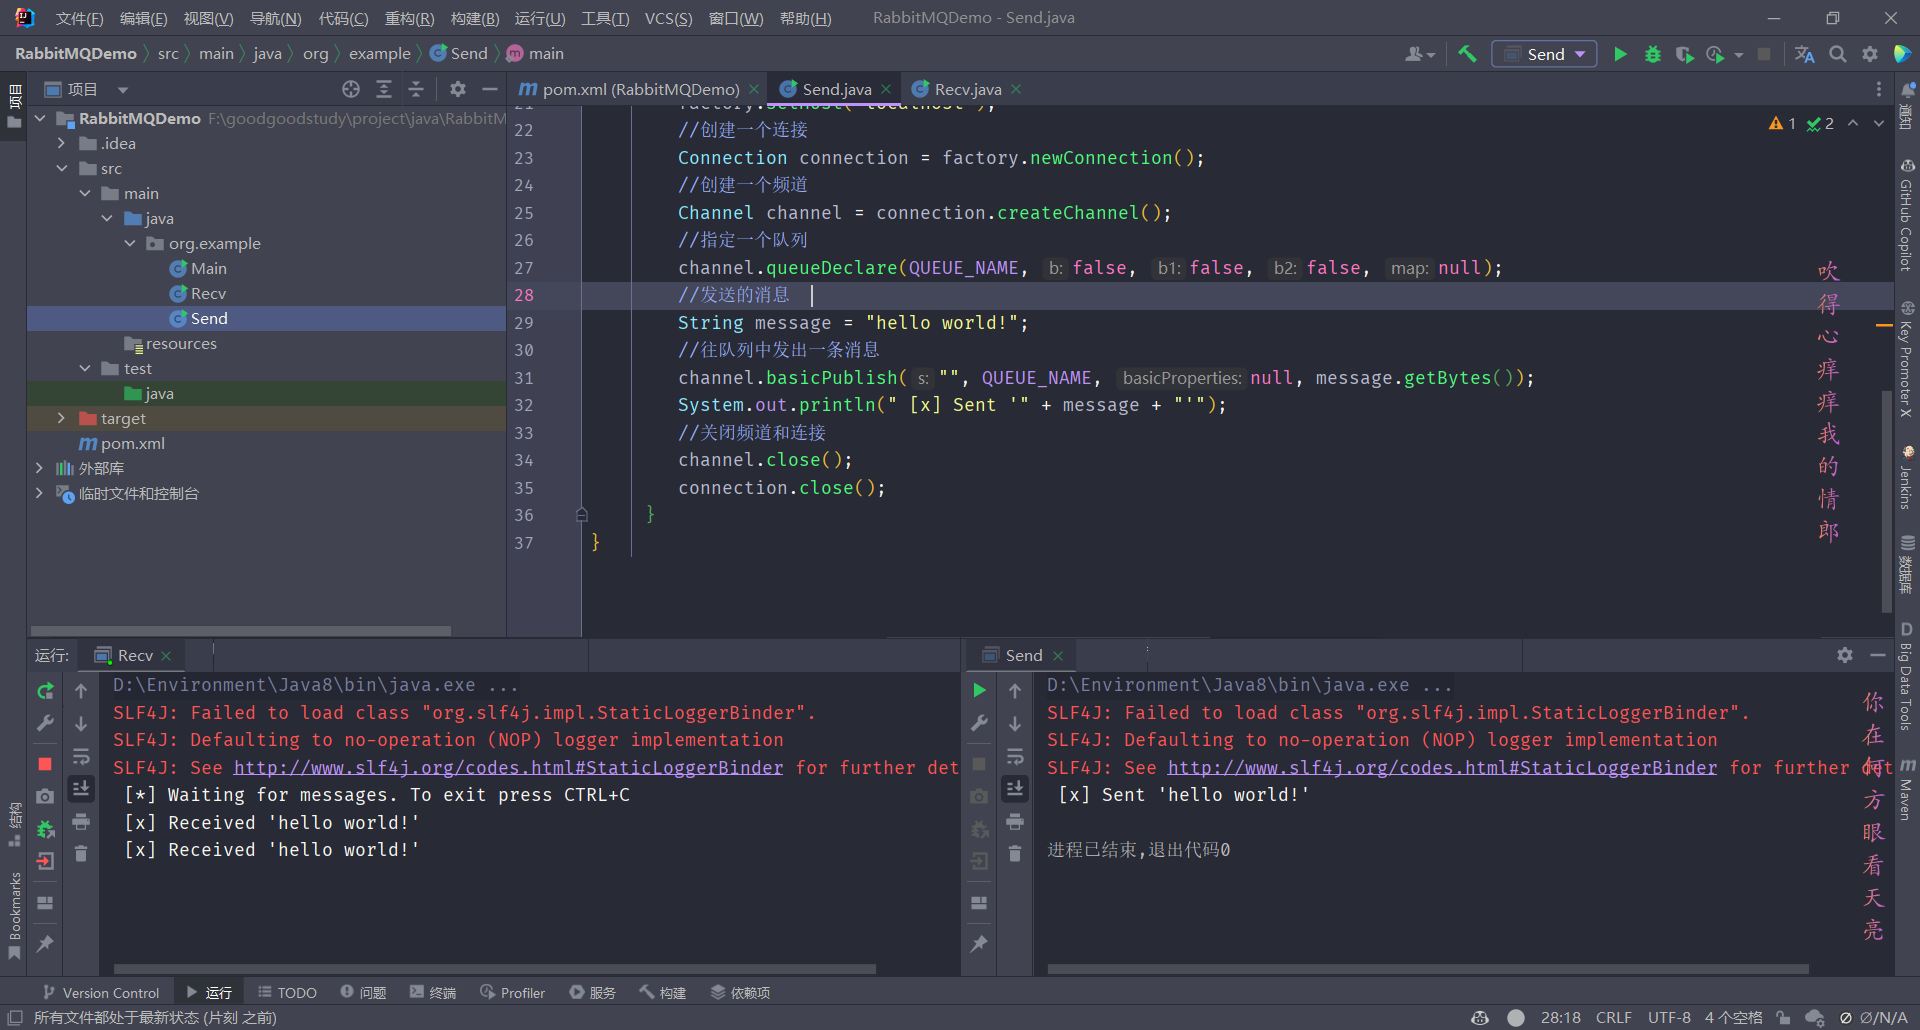The height and width of the screenshot is (1030, 1920).
Task: Switch to pom.xml editor tab
Action: pos(641,89)
